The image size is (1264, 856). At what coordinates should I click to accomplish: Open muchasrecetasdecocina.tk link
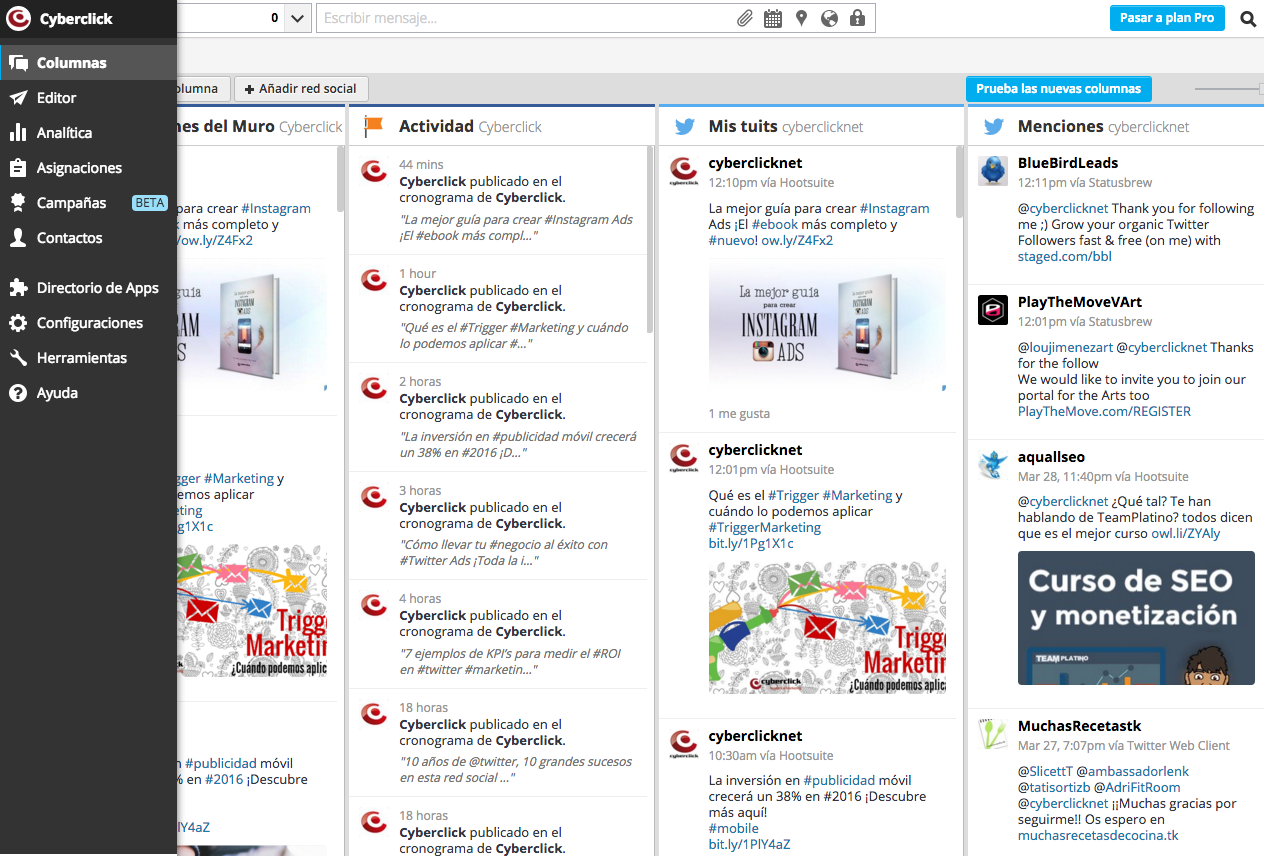(1098, 835)
